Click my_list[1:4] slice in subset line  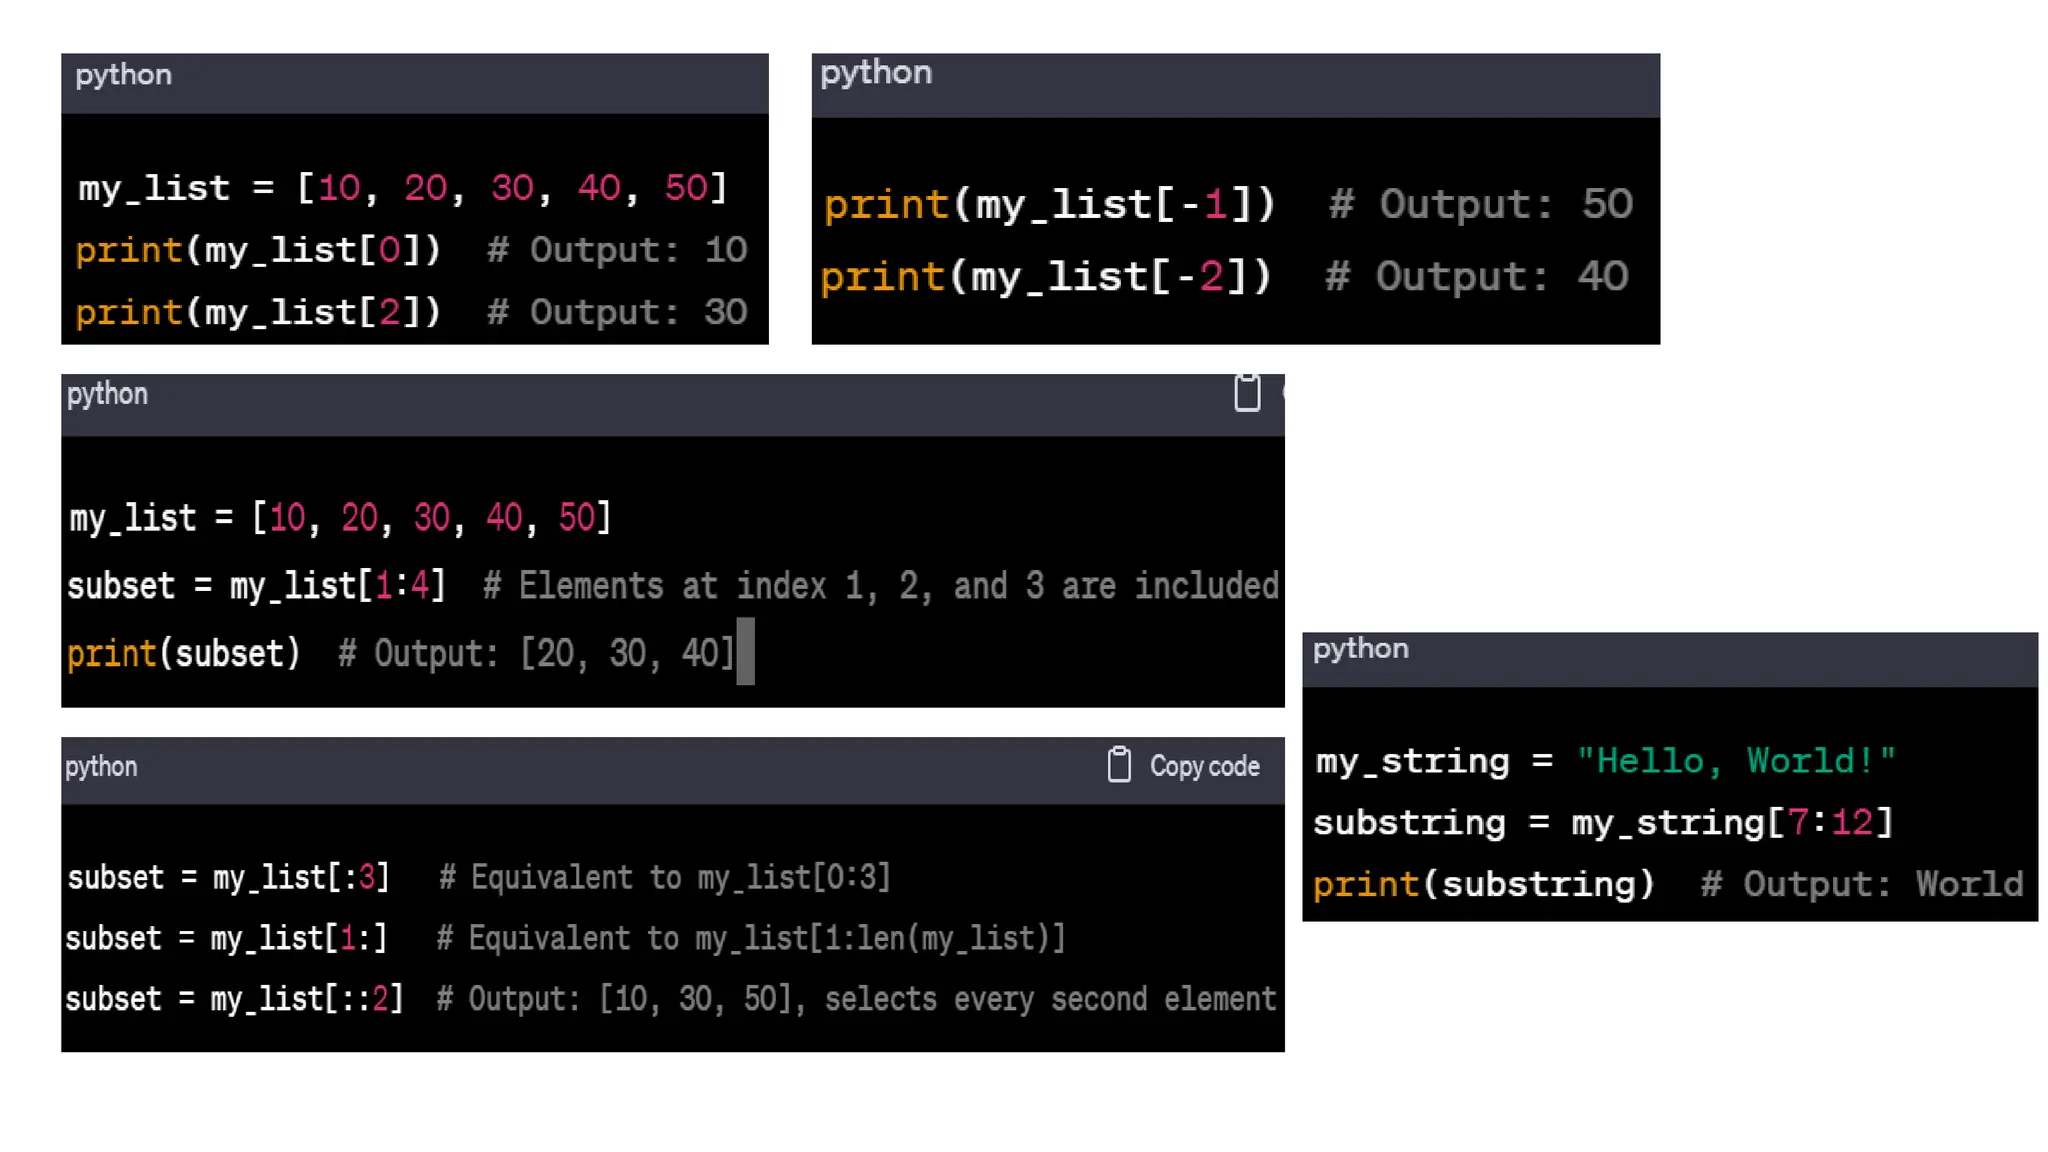tap(337, 586)
